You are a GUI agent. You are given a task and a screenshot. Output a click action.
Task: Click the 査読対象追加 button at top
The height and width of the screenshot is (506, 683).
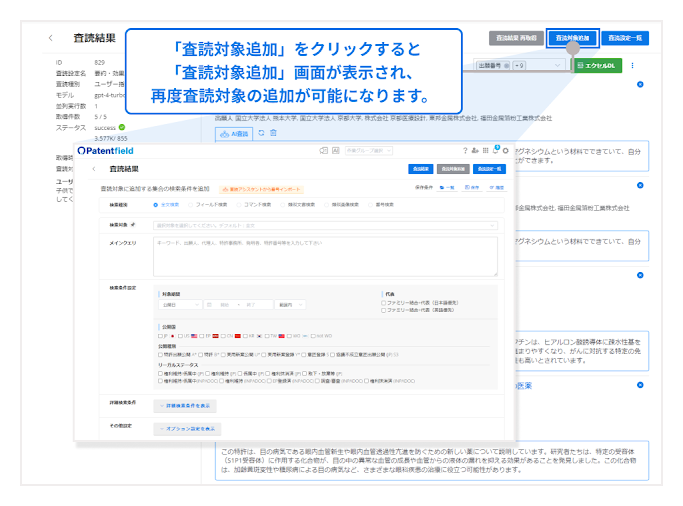573,38
